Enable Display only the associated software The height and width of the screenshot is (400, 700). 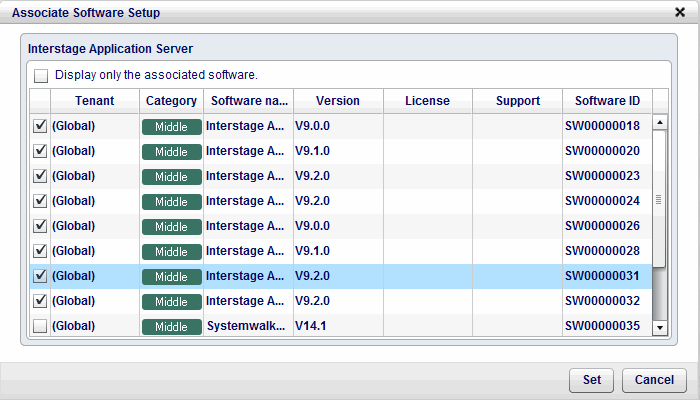coord(41,75)
